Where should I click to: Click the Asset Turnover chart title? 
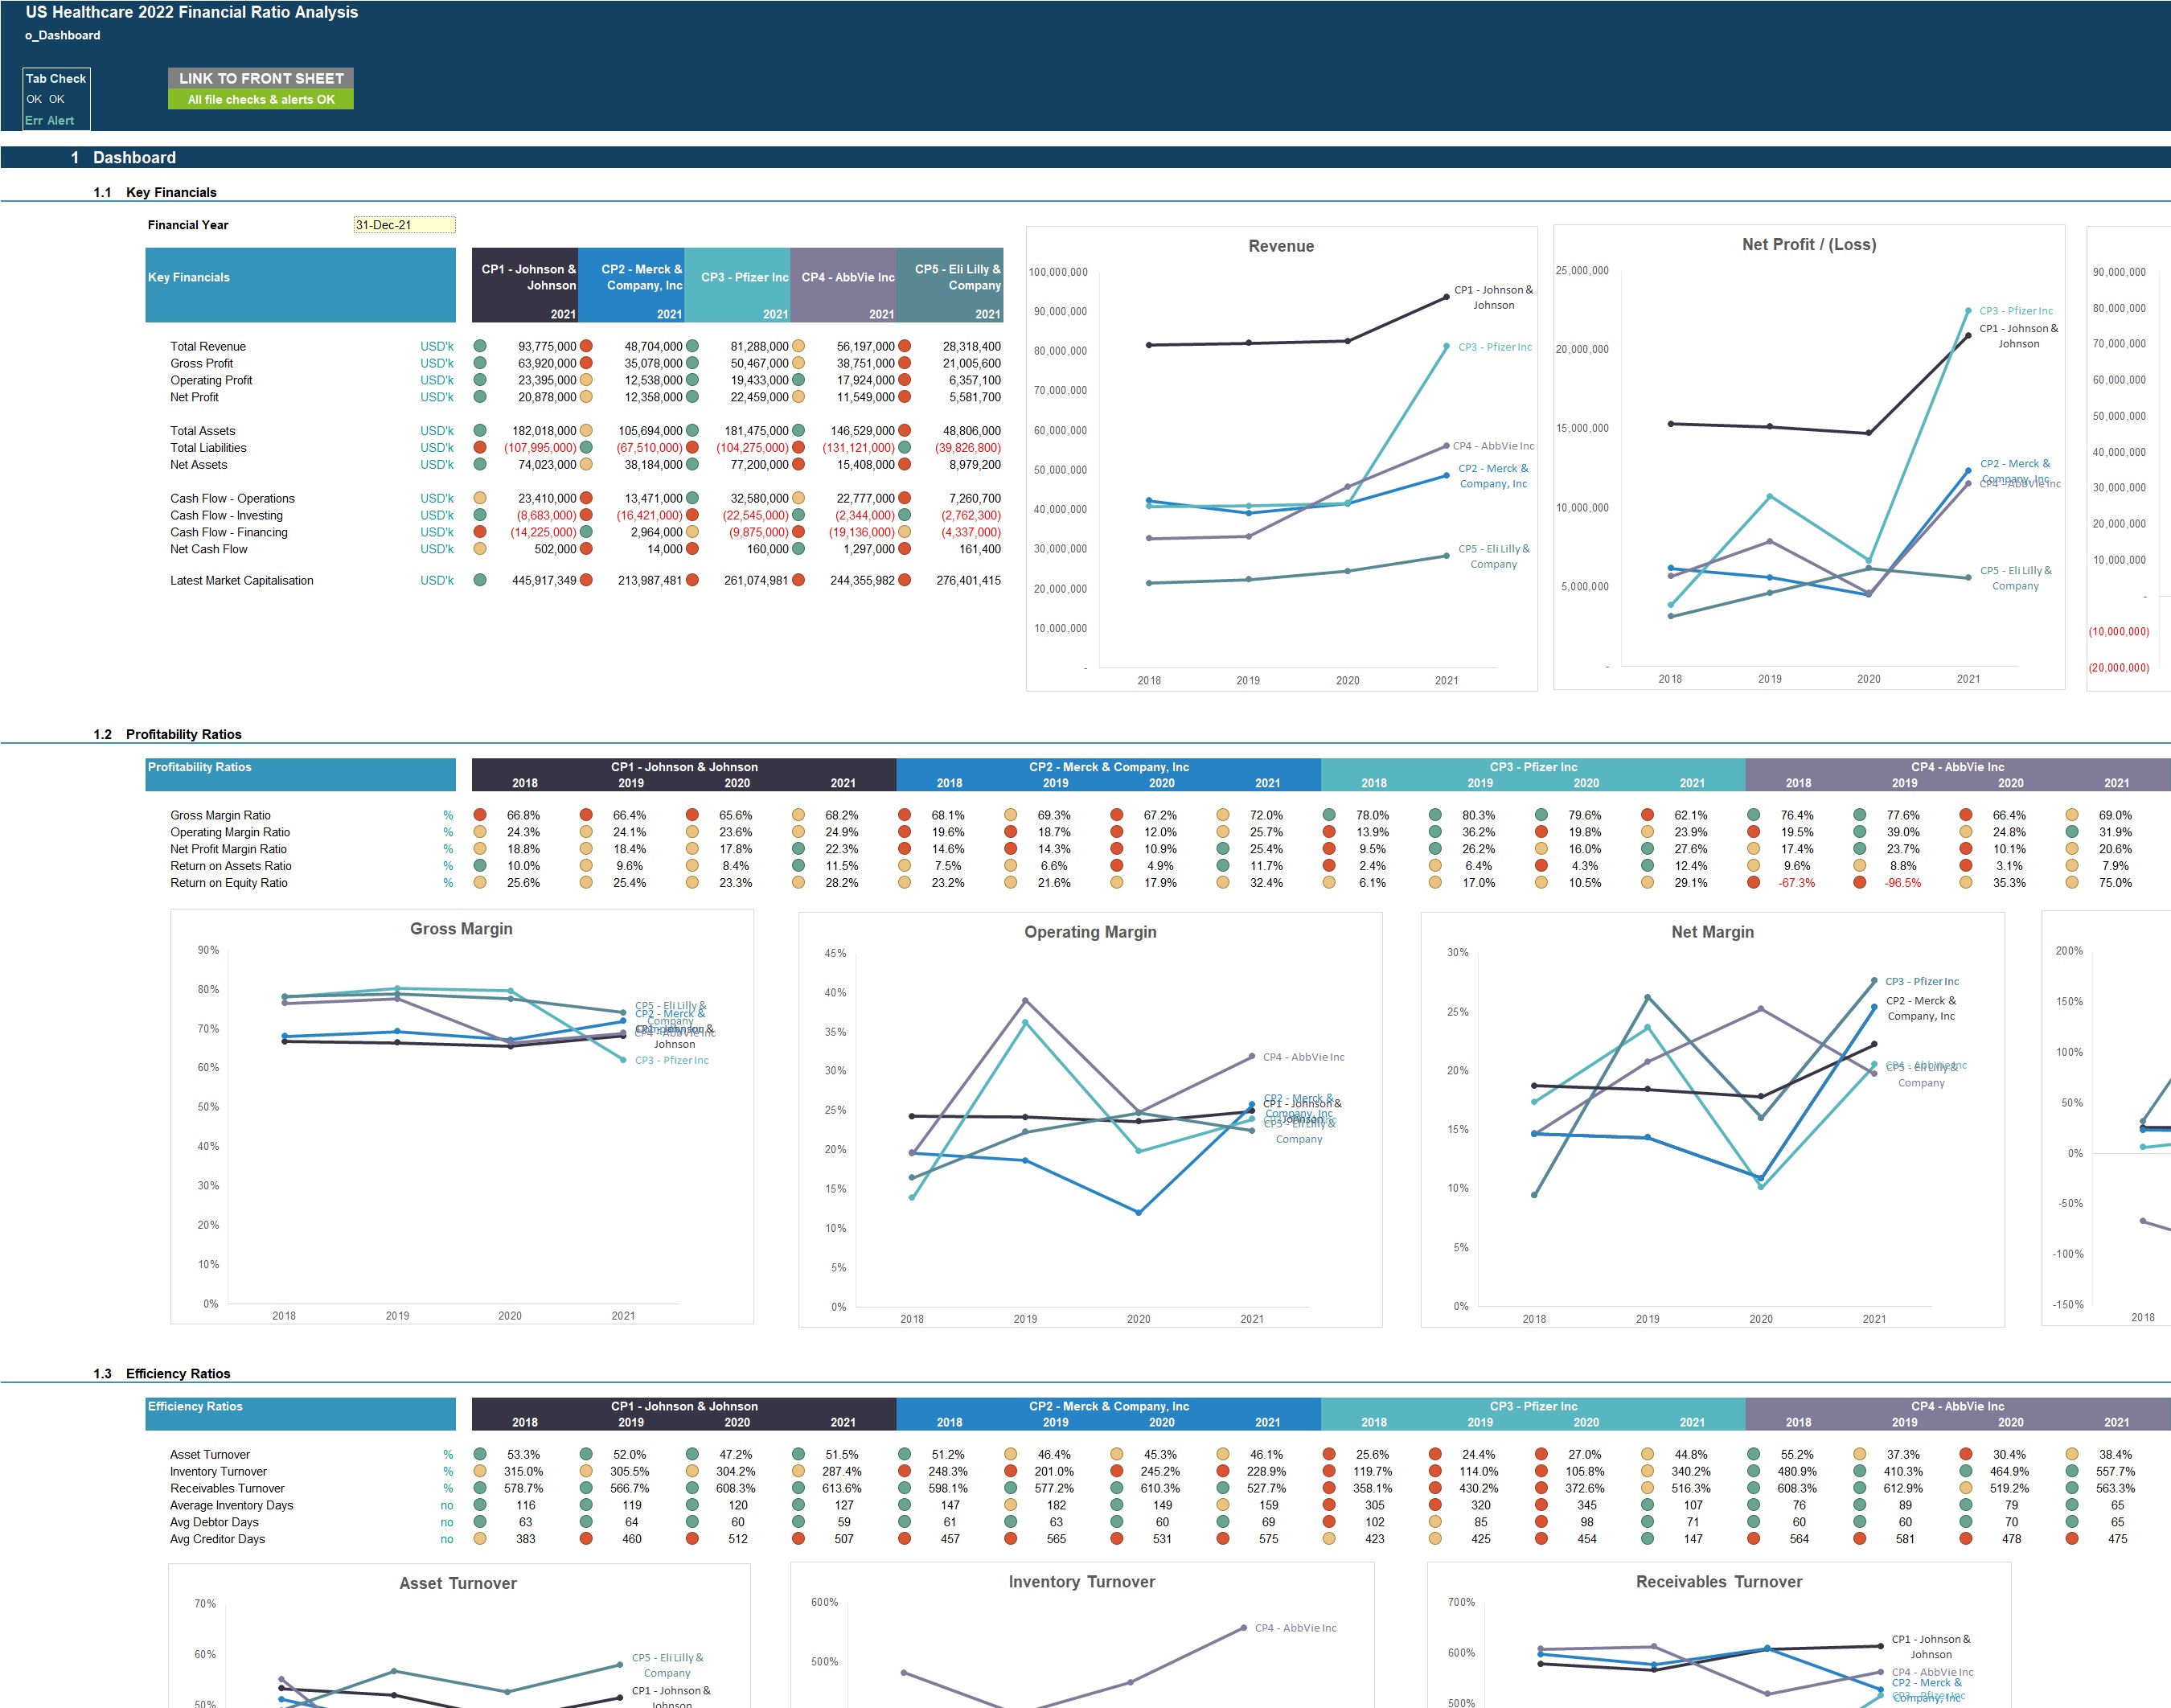coord(458,1583)
